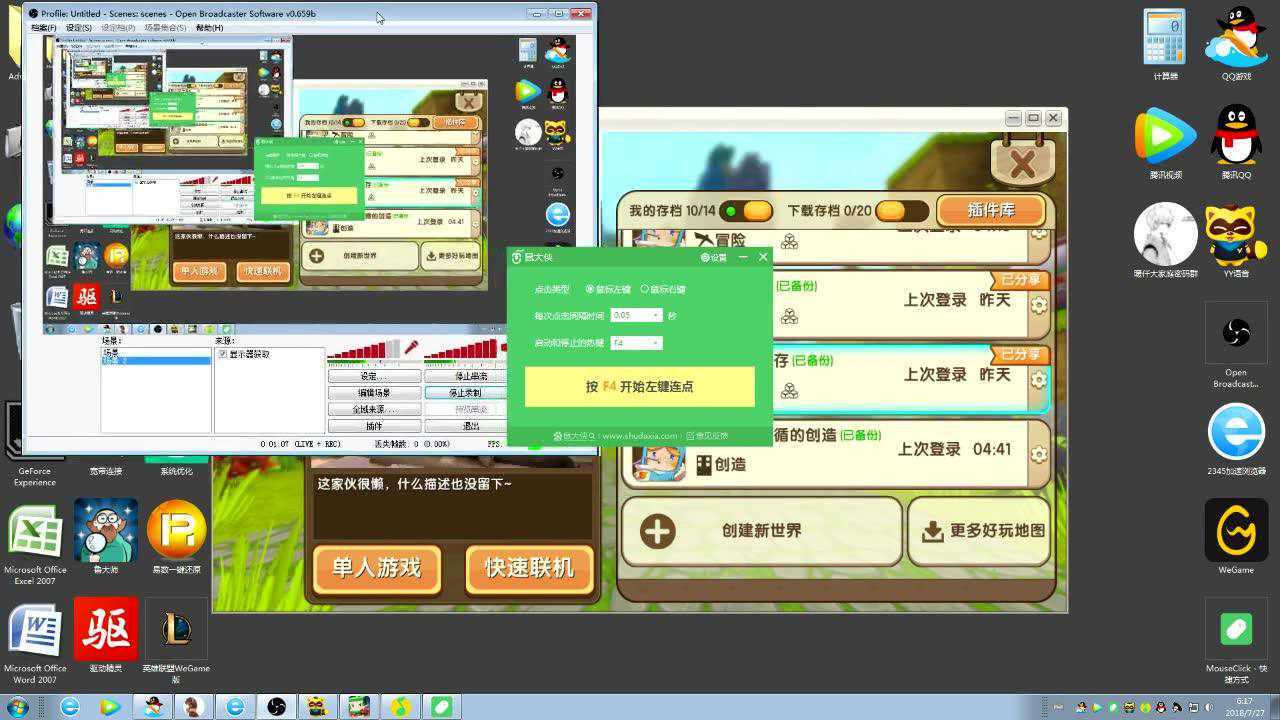Launch 驱动精灵 from the desktop
The image size is (1280, 720).
click(106, 636)
